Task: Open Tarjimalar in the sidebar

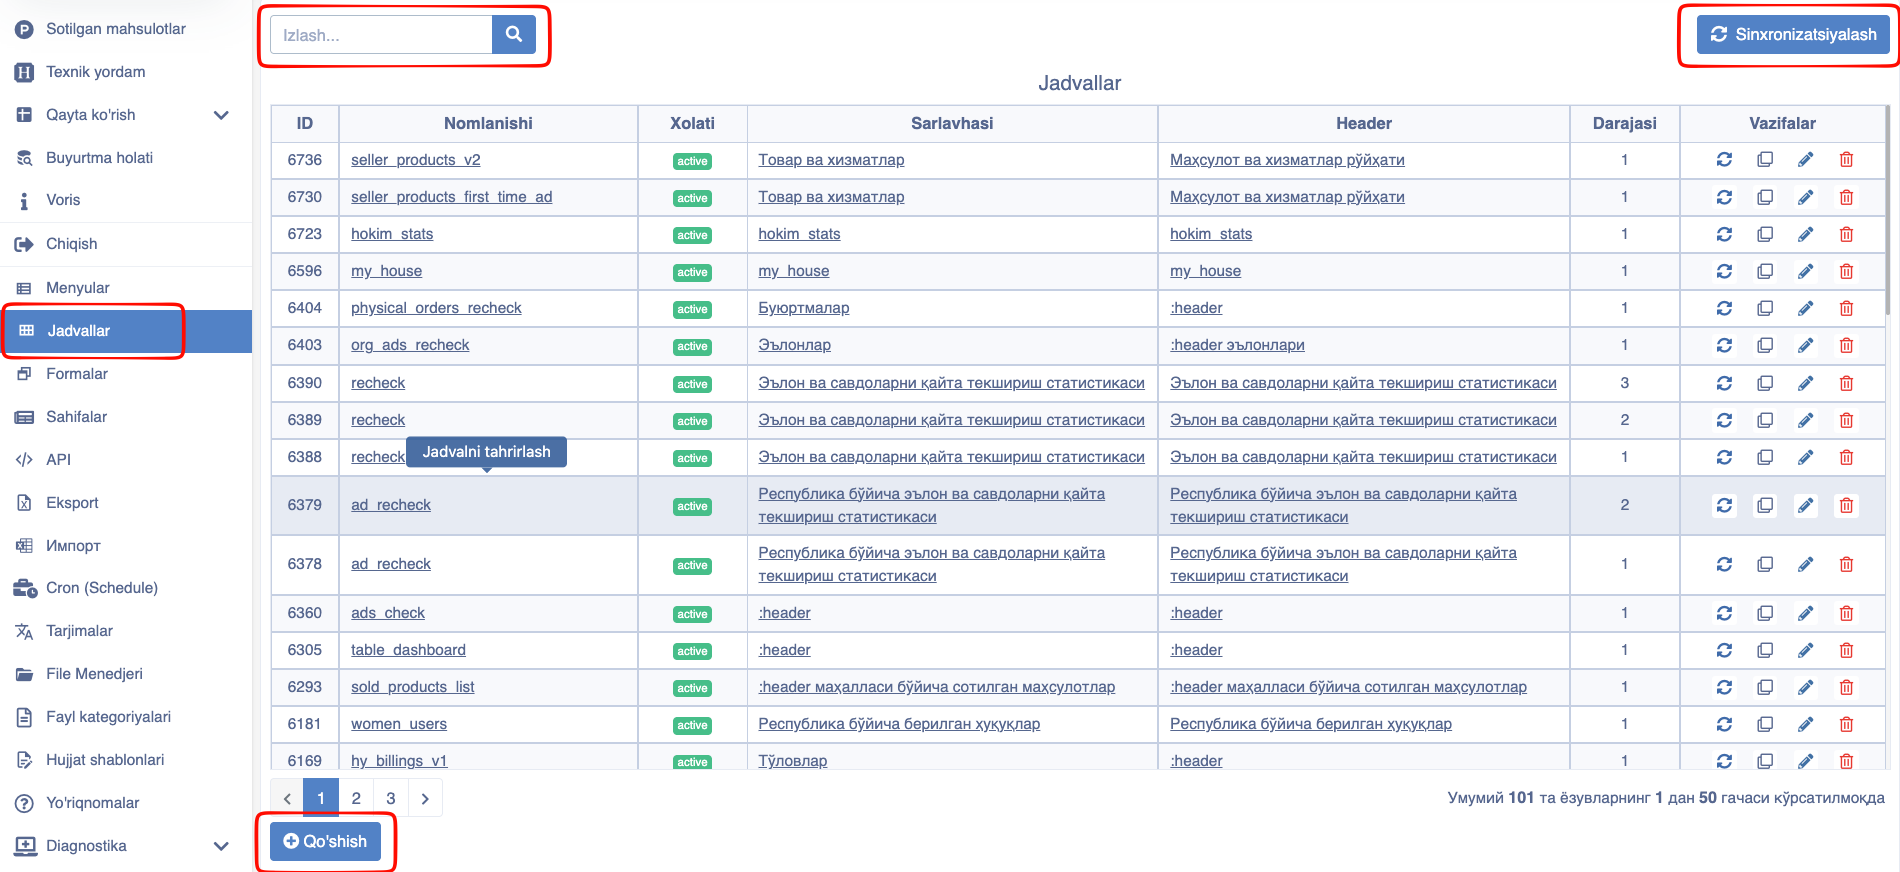Action: click(126, 631)
